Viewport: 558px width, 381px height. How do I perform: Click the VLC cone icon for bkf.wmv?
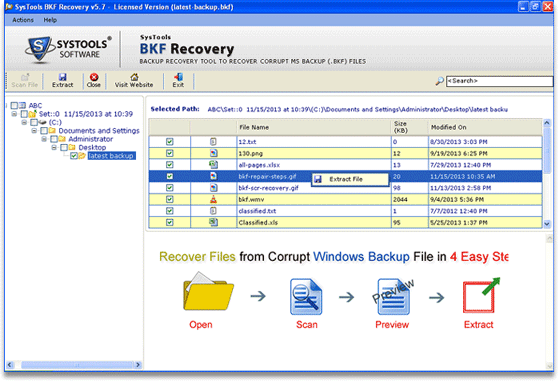213,199
